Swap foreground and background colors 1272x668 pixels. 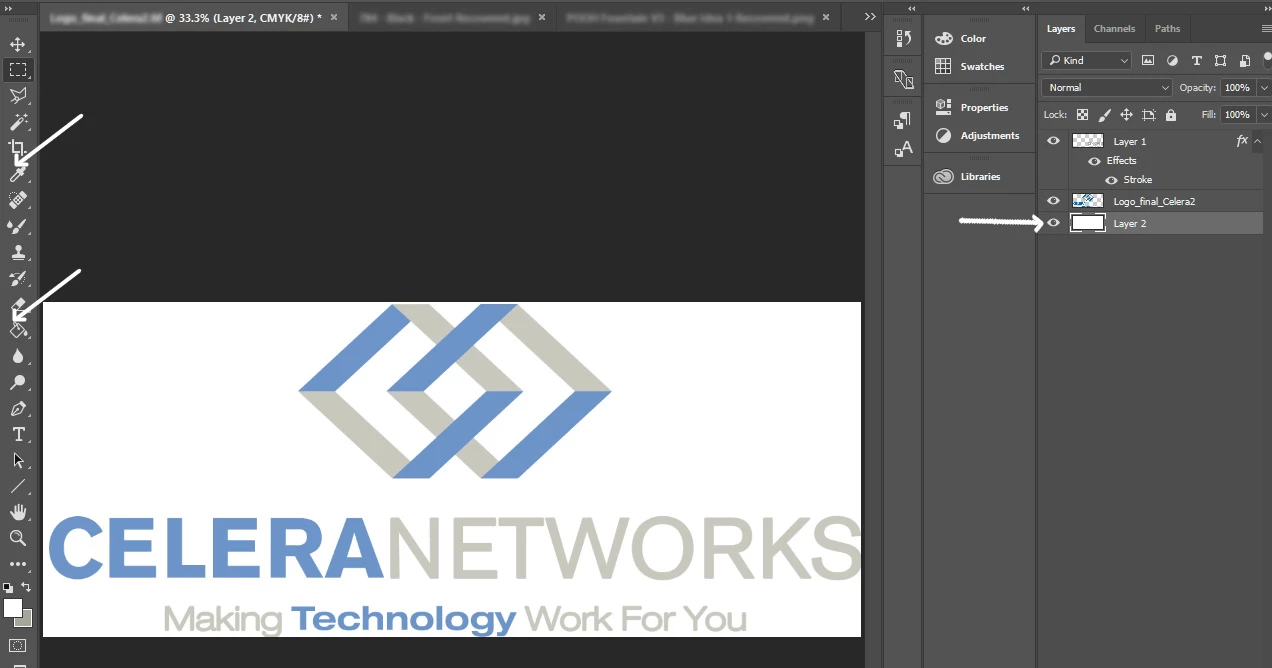pos(27,587)
